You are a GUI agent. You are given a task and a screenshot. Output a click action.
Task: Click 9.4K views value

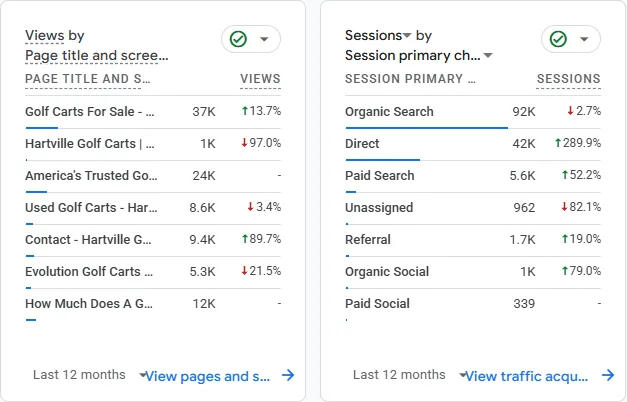point(202,240)
